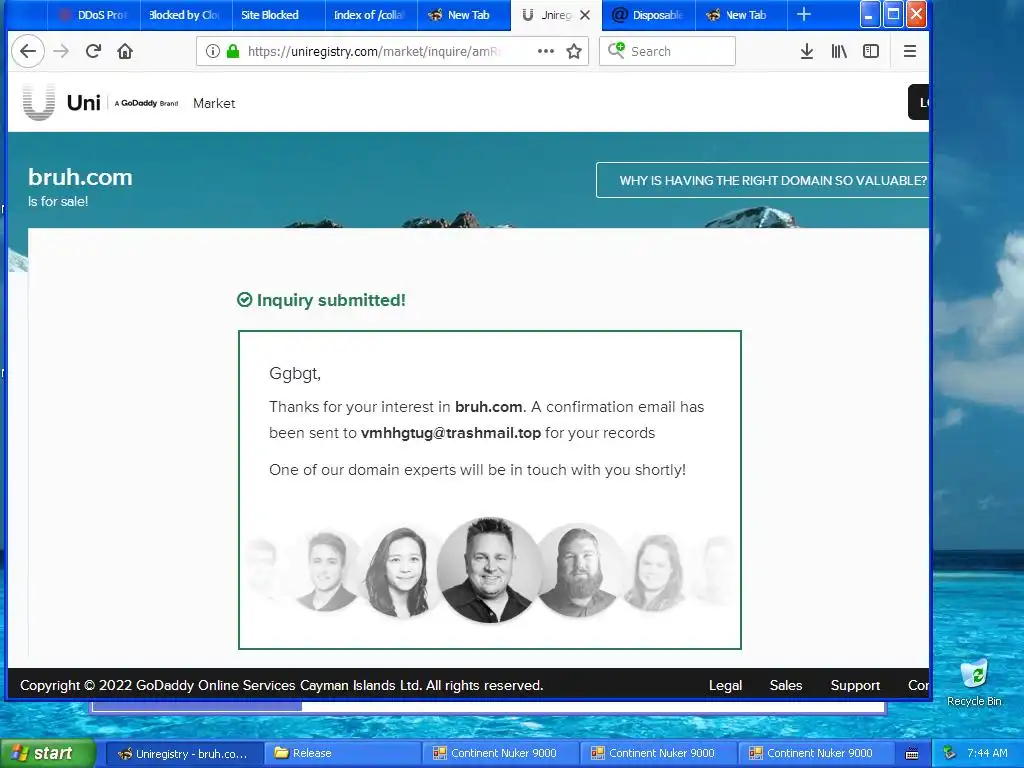Image resolution: width=1024 pixels, height=768 pixels.
Task: Select last Continent Nuker 9000 taskbar item
Action: coord(816,753)
